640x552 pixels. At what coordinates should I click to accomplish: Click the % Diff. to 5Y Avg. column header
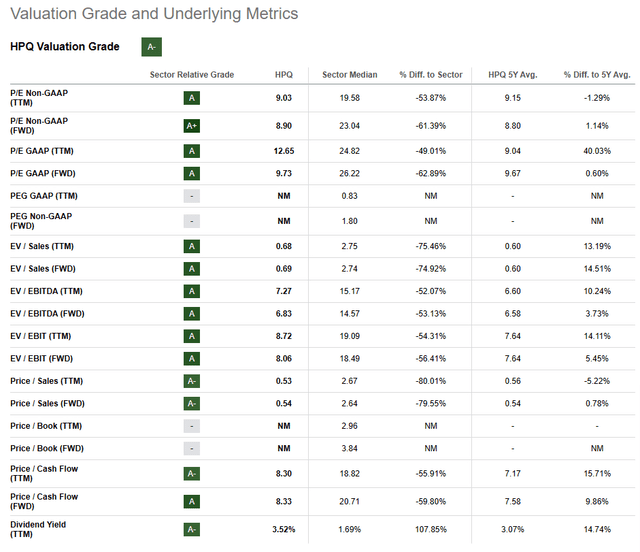[x=597, y=75]
